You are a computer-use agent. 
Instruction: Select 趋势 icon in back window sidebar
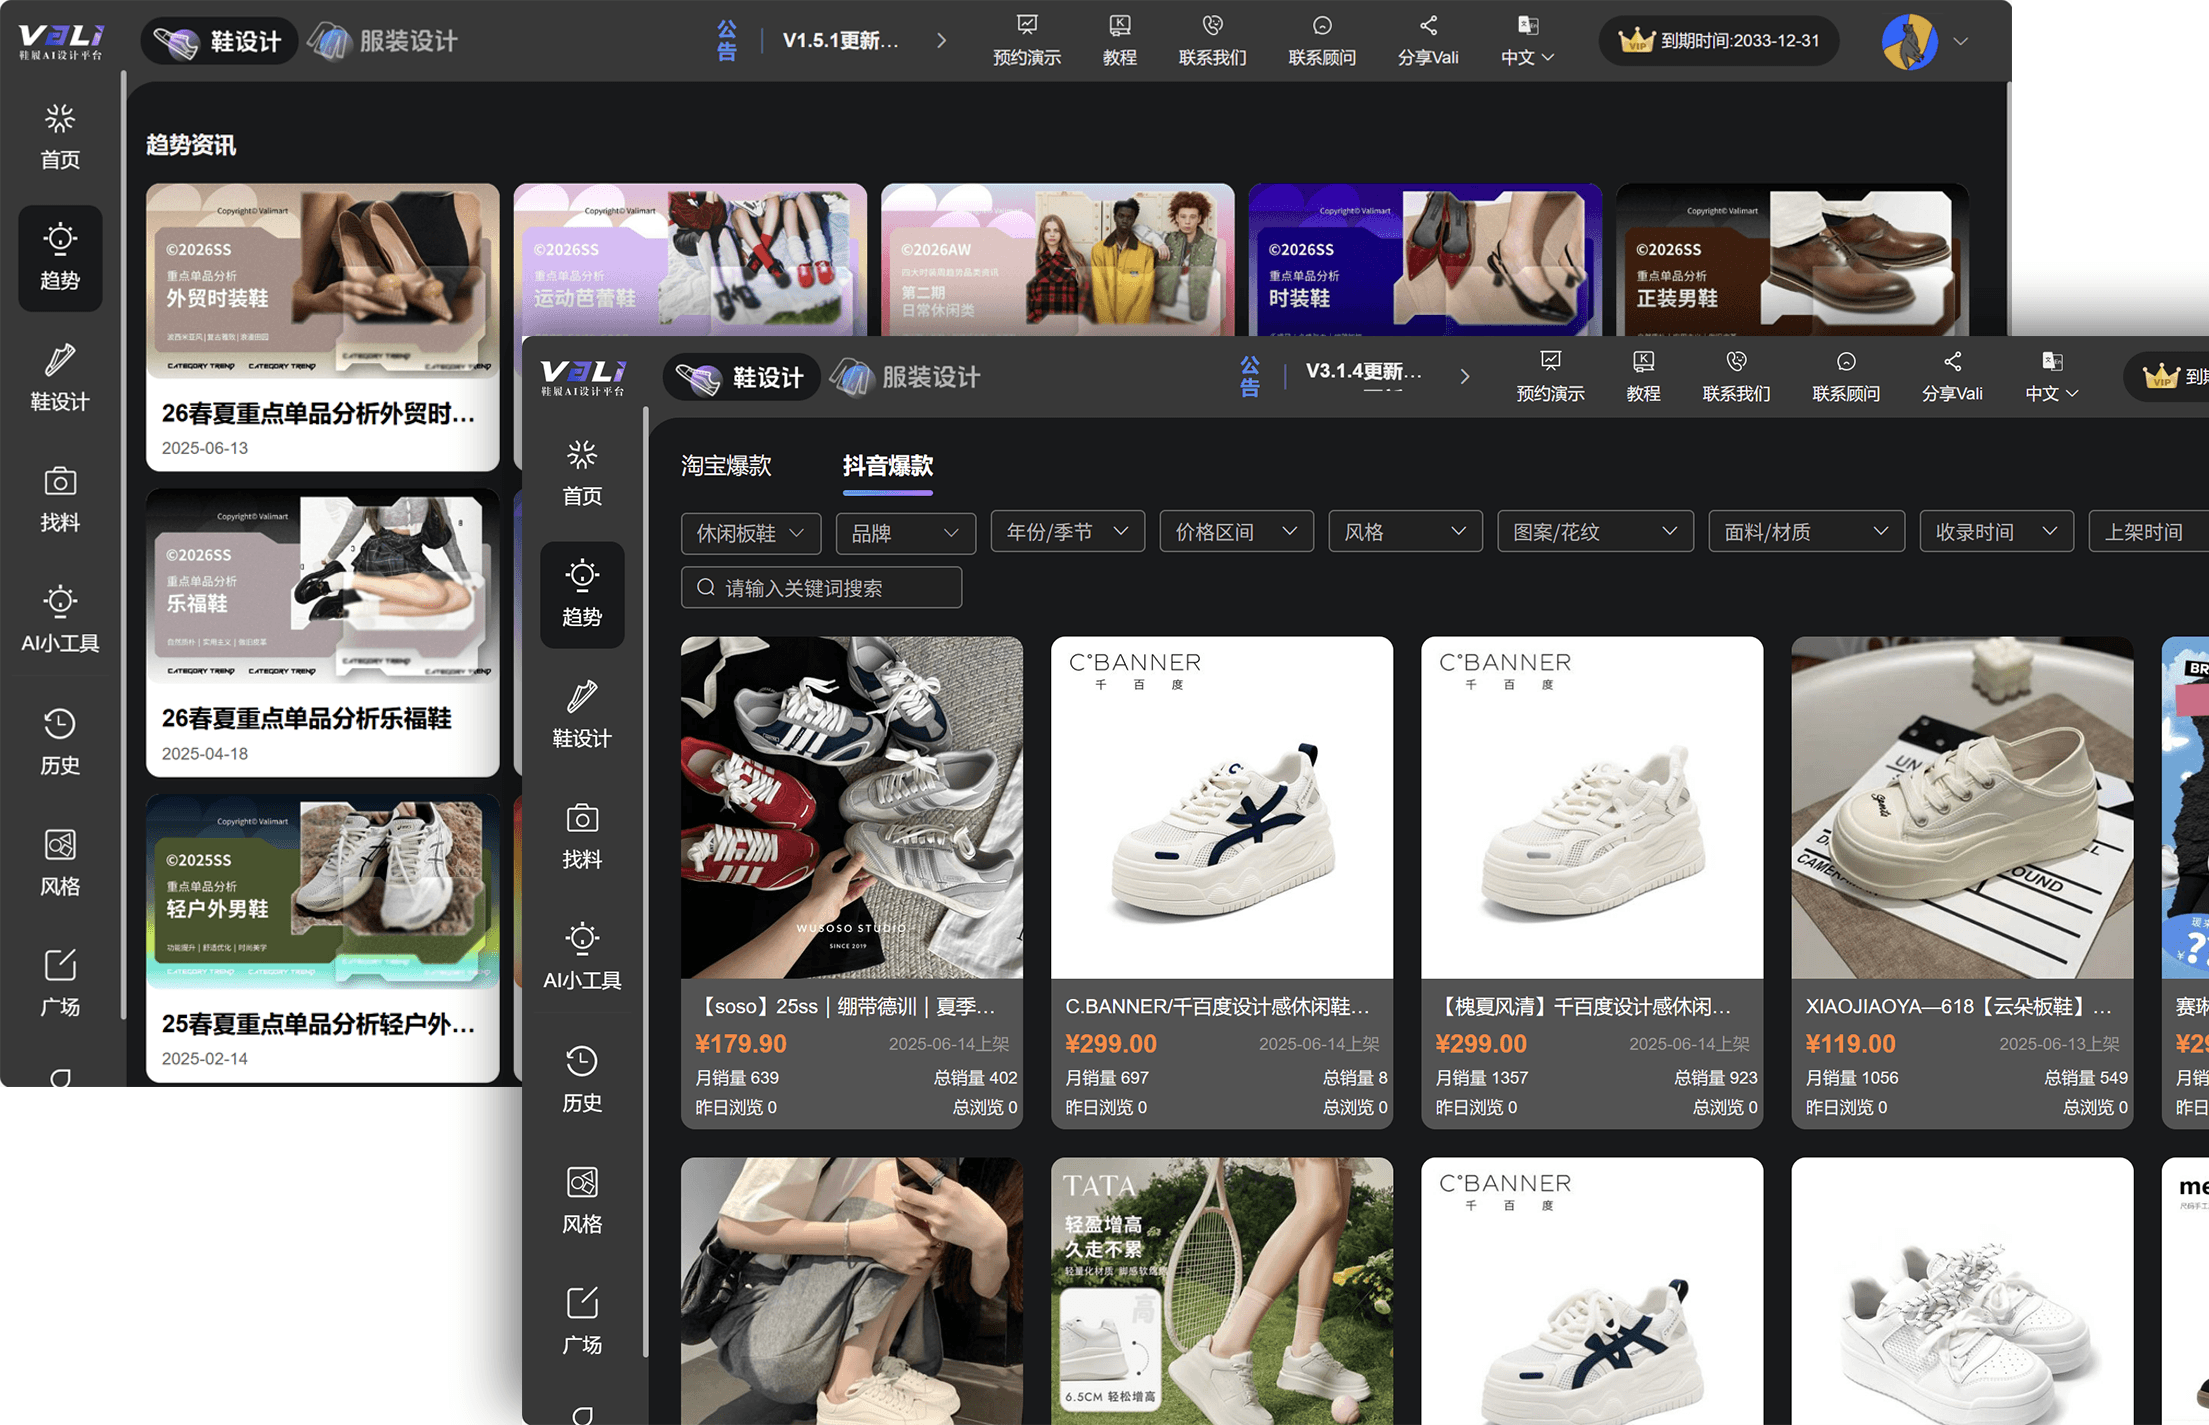point(60,238)
